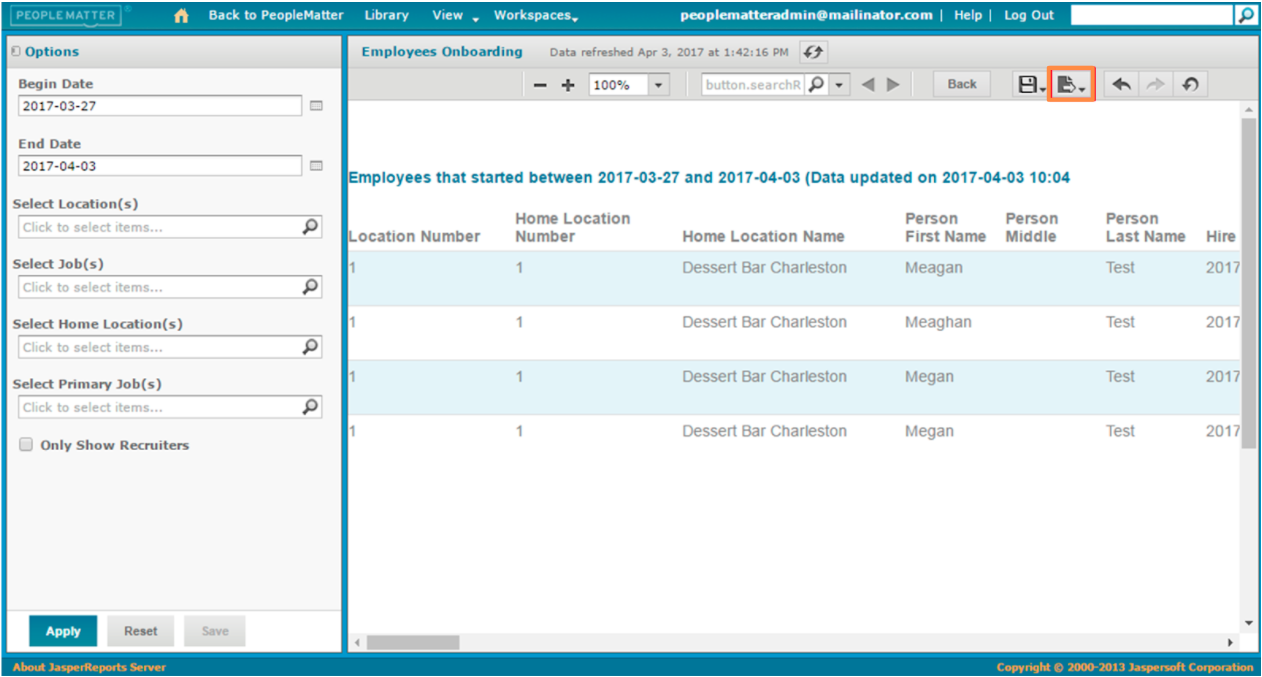The height and width of the screenshot is (677, 1262).
Task: Open the Library menu item
Action: point(386,16)
